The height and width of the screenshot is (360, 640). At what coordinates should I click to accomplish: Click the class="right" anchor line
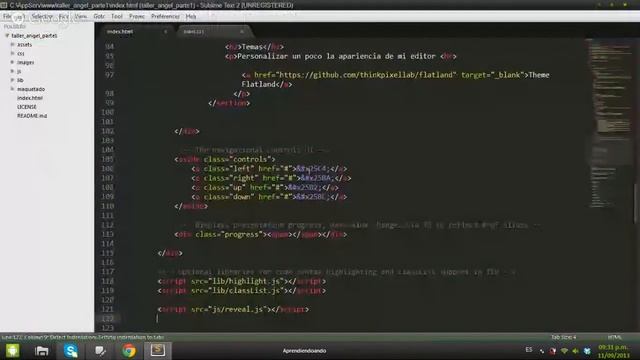coord(271,178)
